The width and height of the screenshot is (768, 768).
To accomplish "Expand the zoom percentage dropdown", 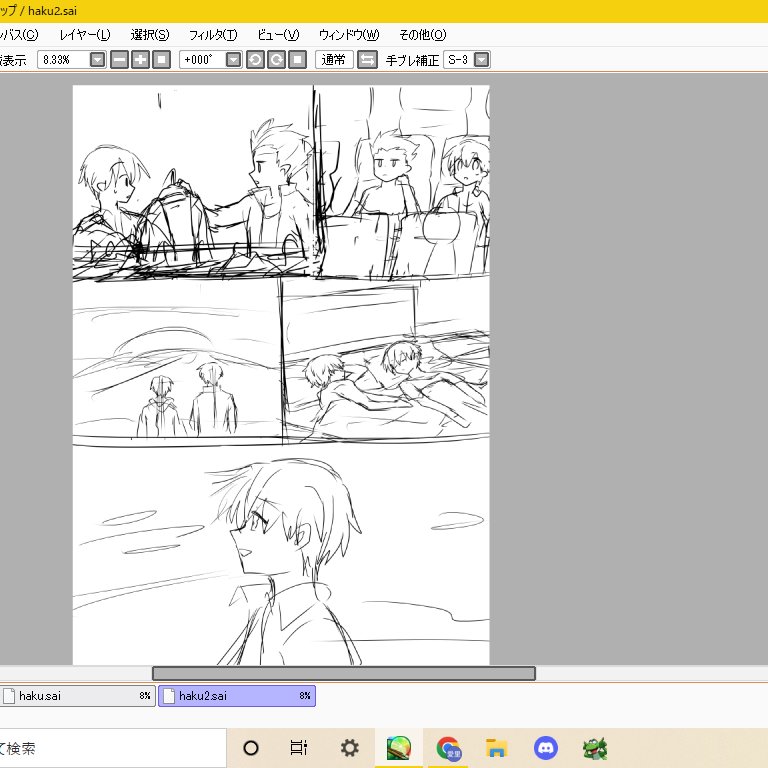I will (97, 60).
